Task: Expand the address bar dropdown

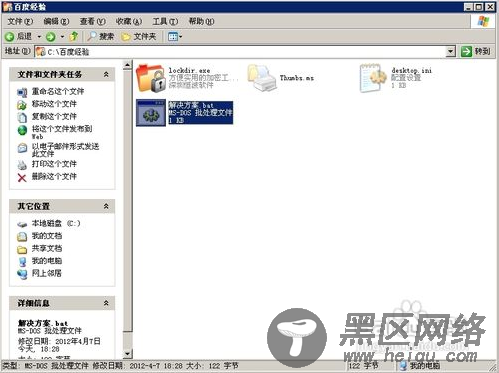Action: pos(451,52)
